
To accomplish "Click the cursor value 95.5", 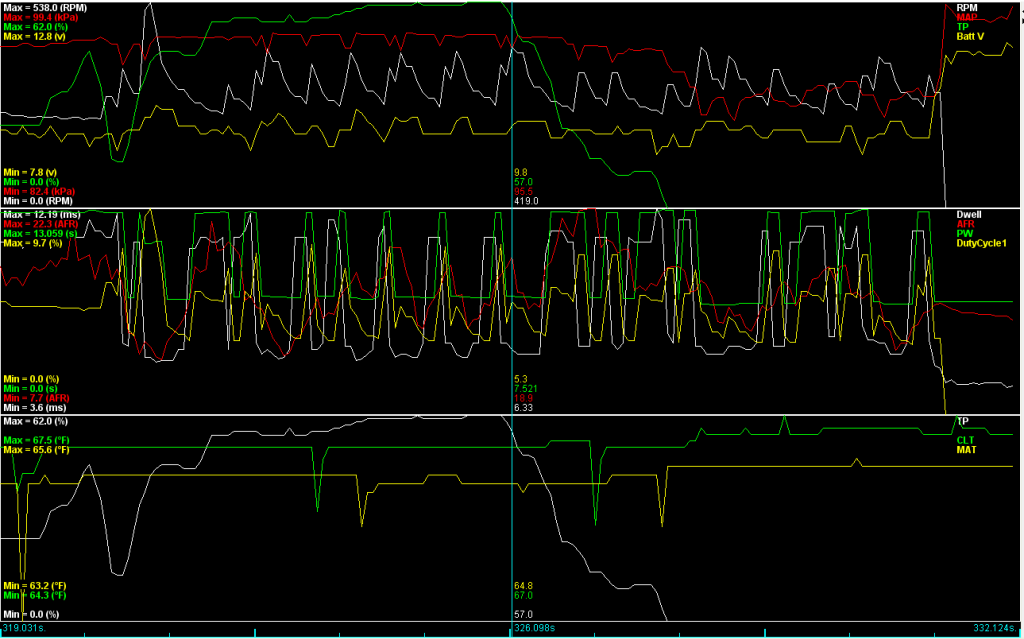I will (524, 191).
